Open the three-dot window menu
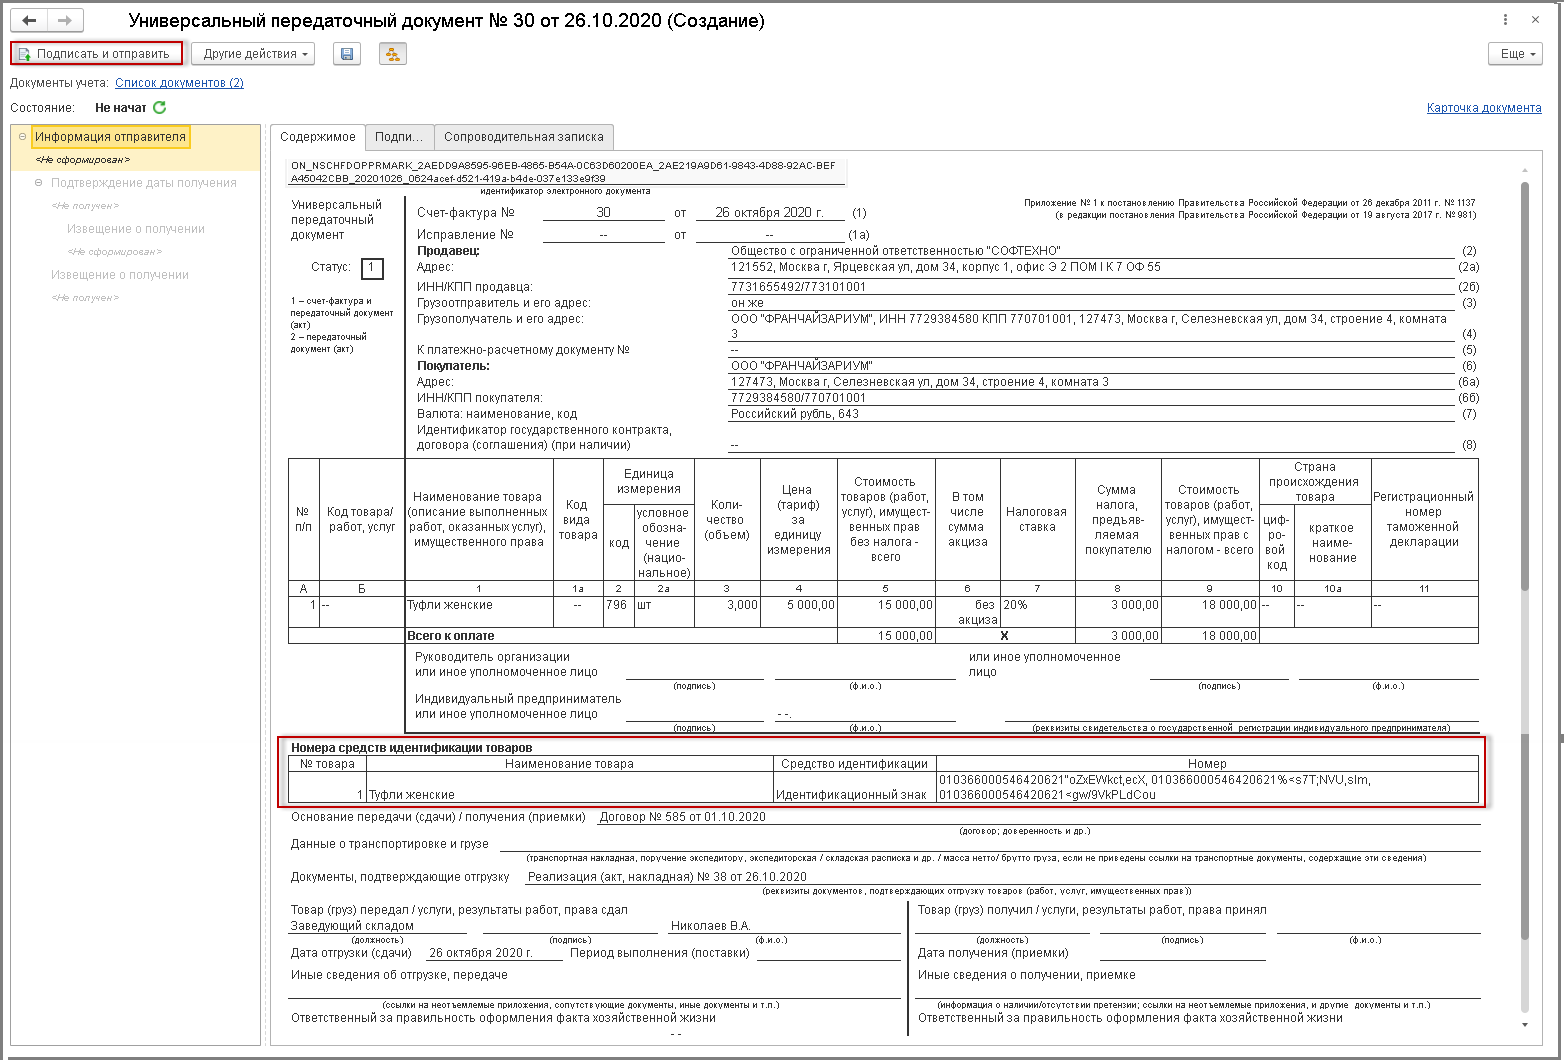Screen dimensions: 1564x1060 (x=1506, y=20)
